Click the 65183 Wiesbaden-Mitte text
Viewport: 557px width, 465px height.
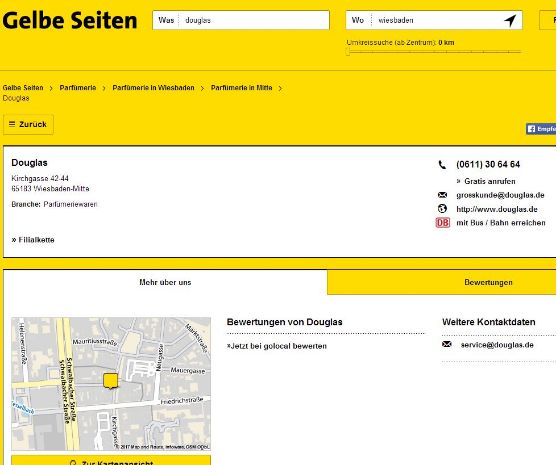pos(50,189)
